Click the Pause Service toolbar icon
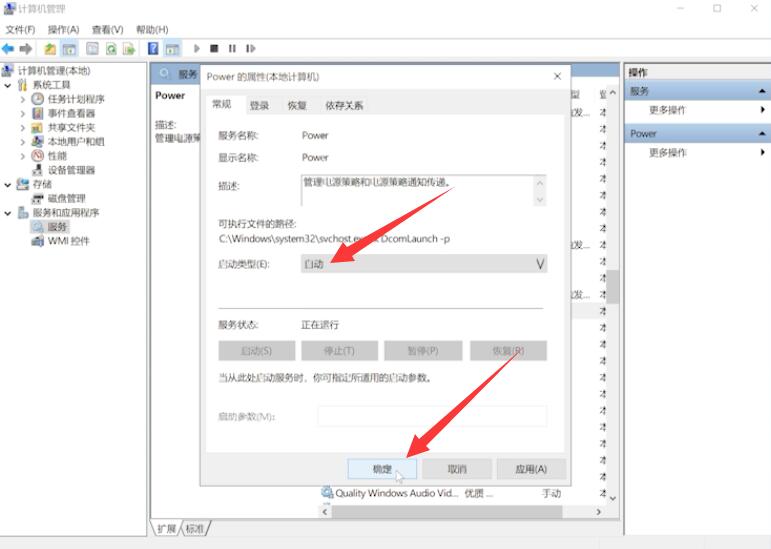771x549 pixels. click(232, 49)
